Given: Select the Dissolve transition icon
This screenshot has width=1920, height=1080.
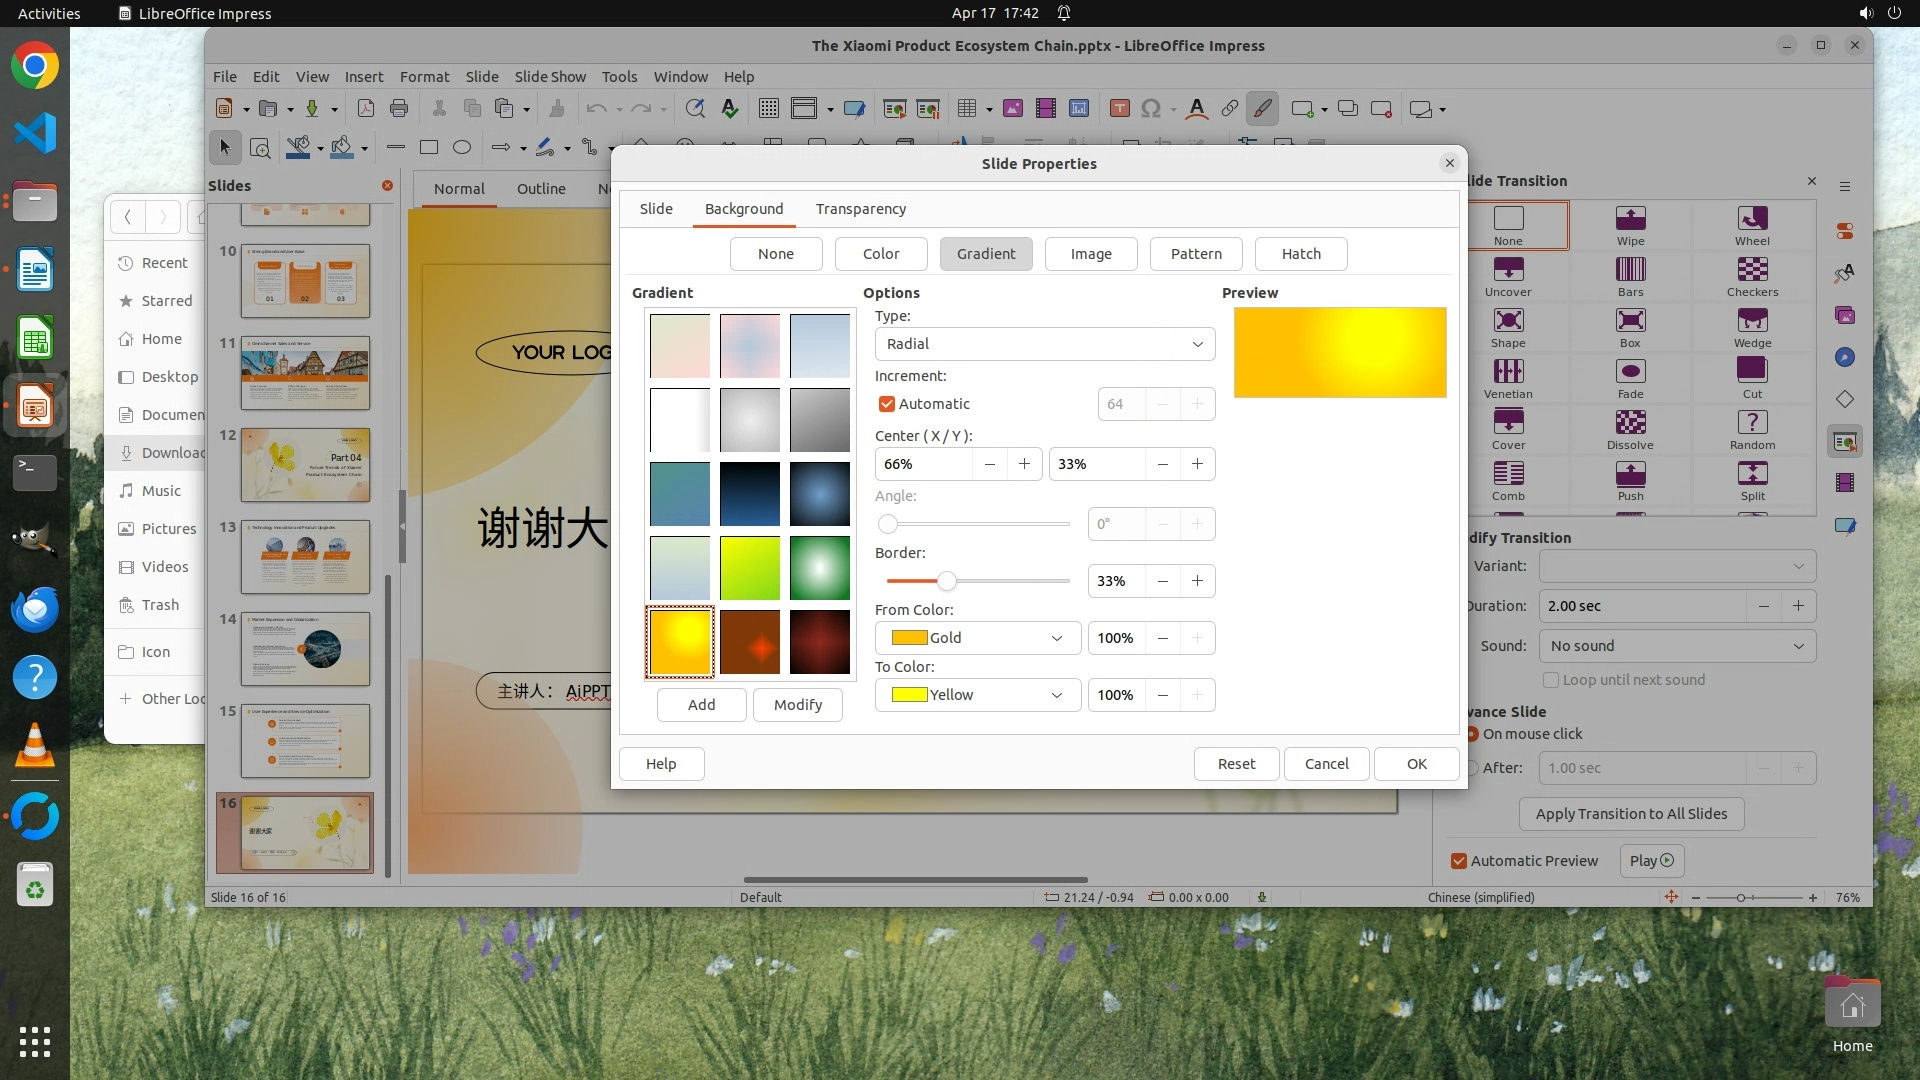Looking at the screenshot, I should [1629, 423].
